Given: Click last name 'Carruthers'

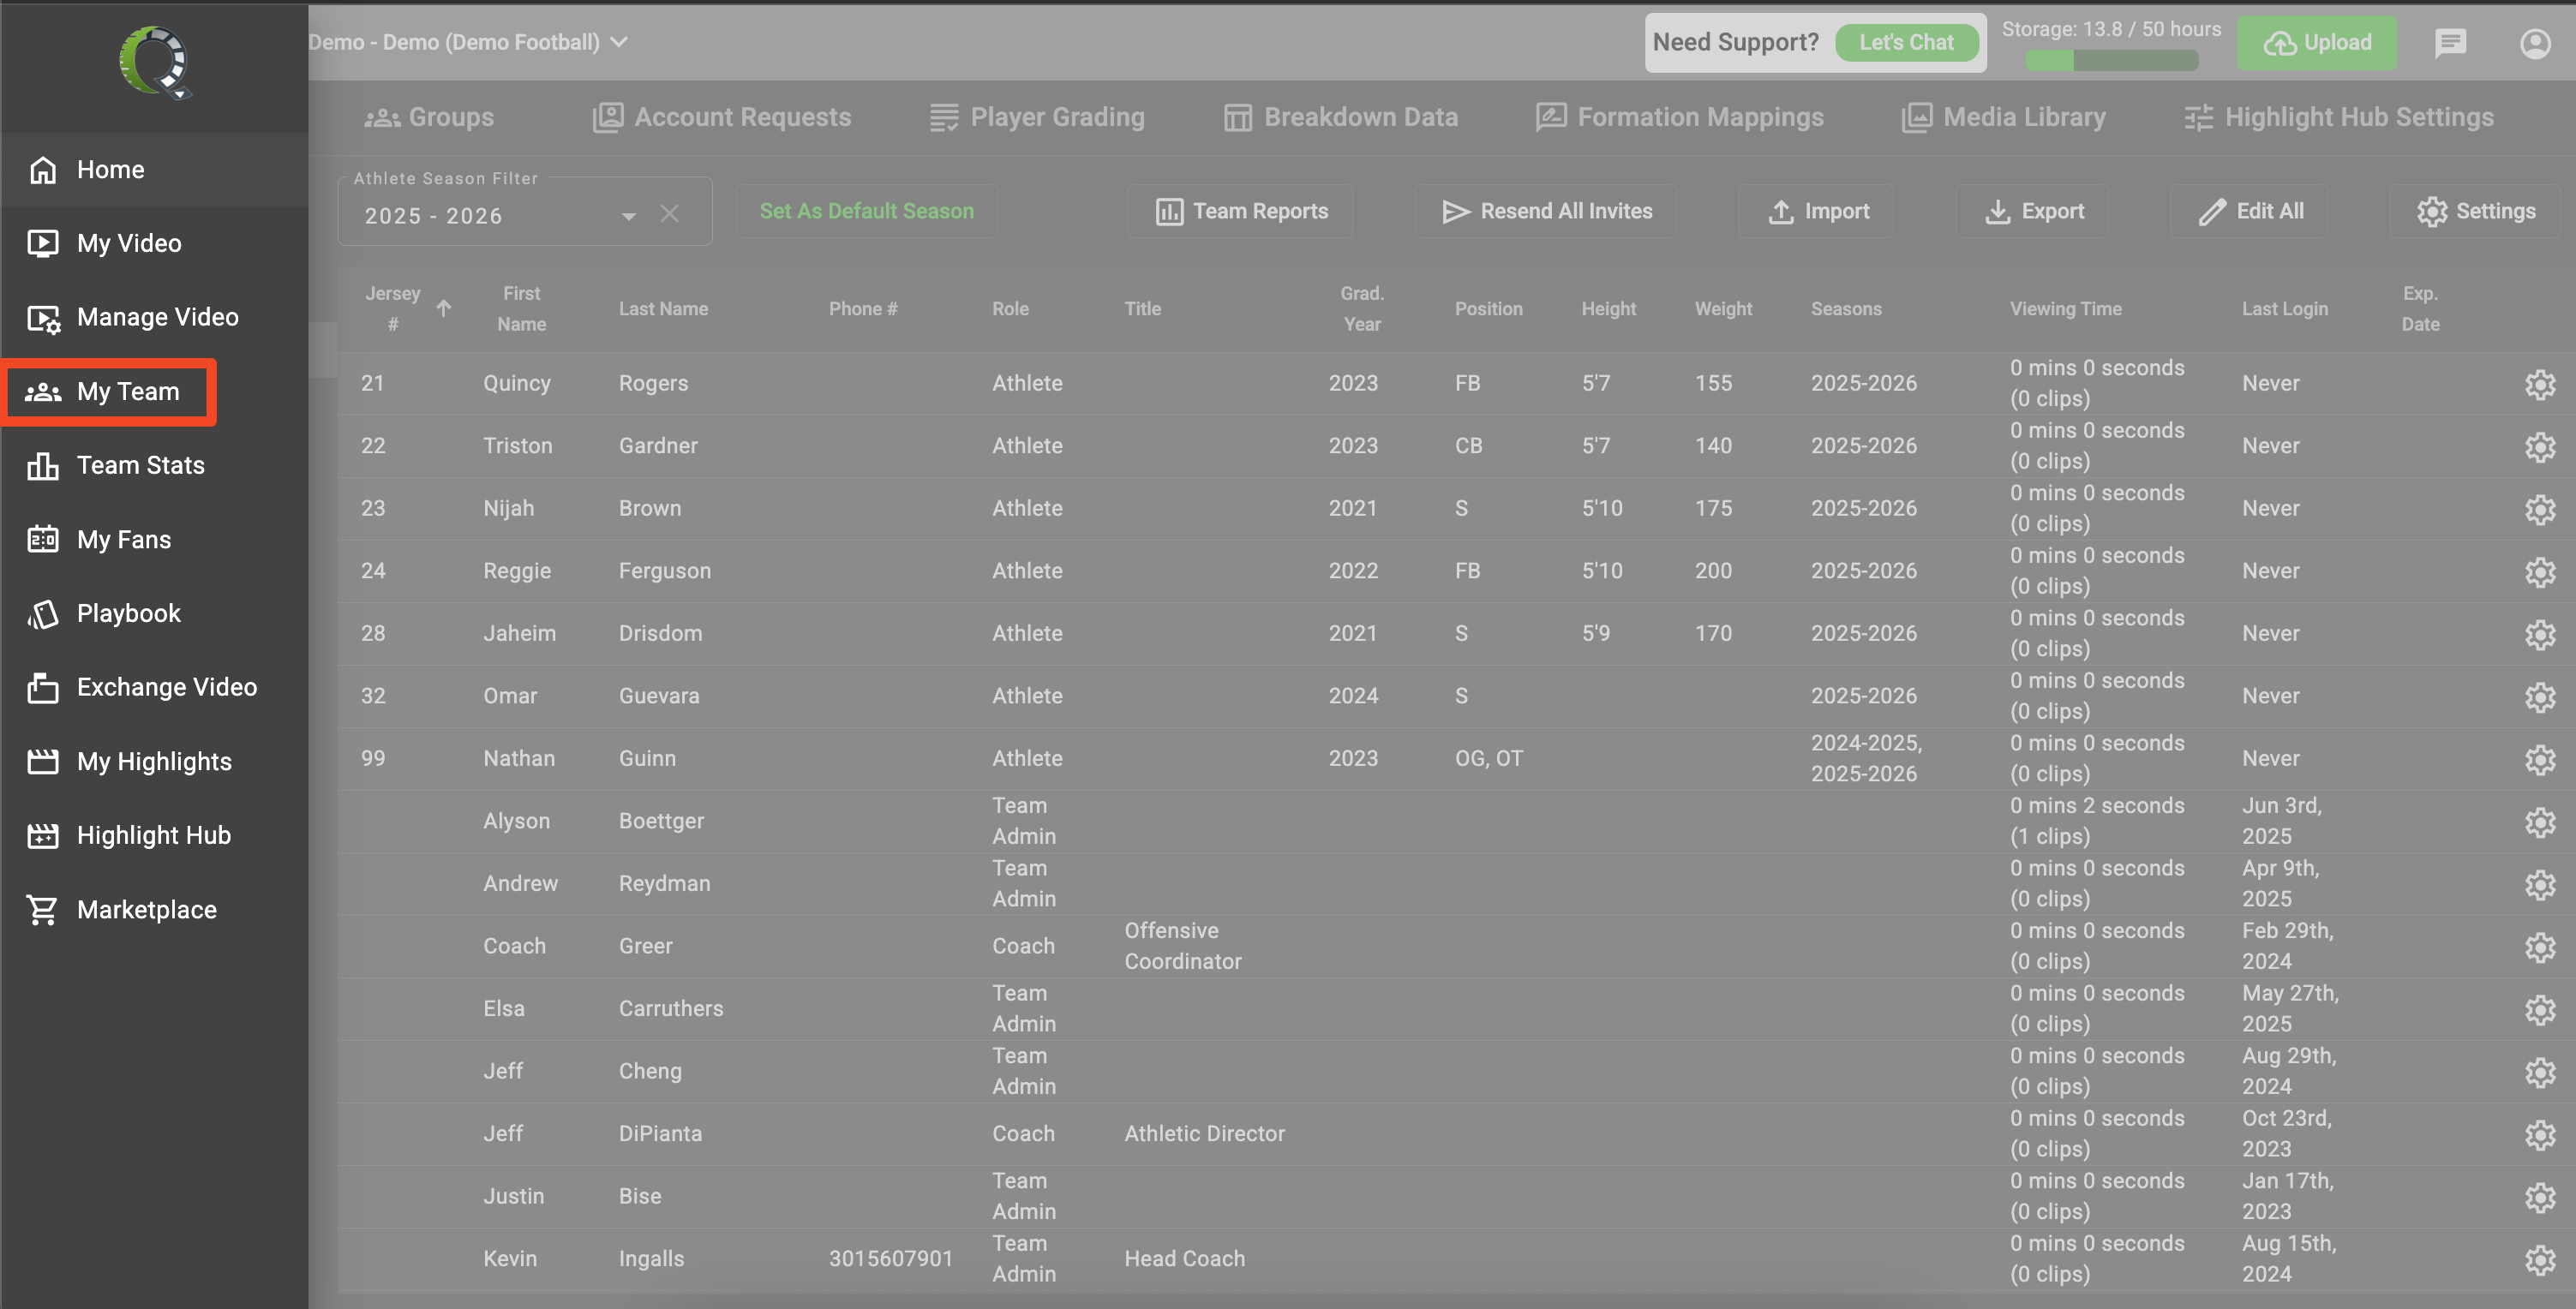Looking at the screenshot, I should [x=670, y=1009].
